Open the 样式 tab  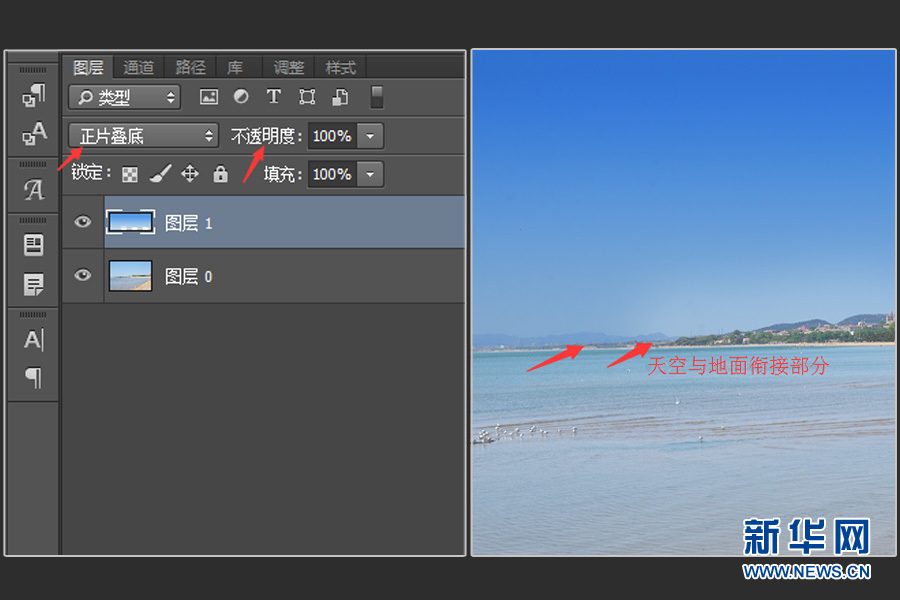point(340,67)
